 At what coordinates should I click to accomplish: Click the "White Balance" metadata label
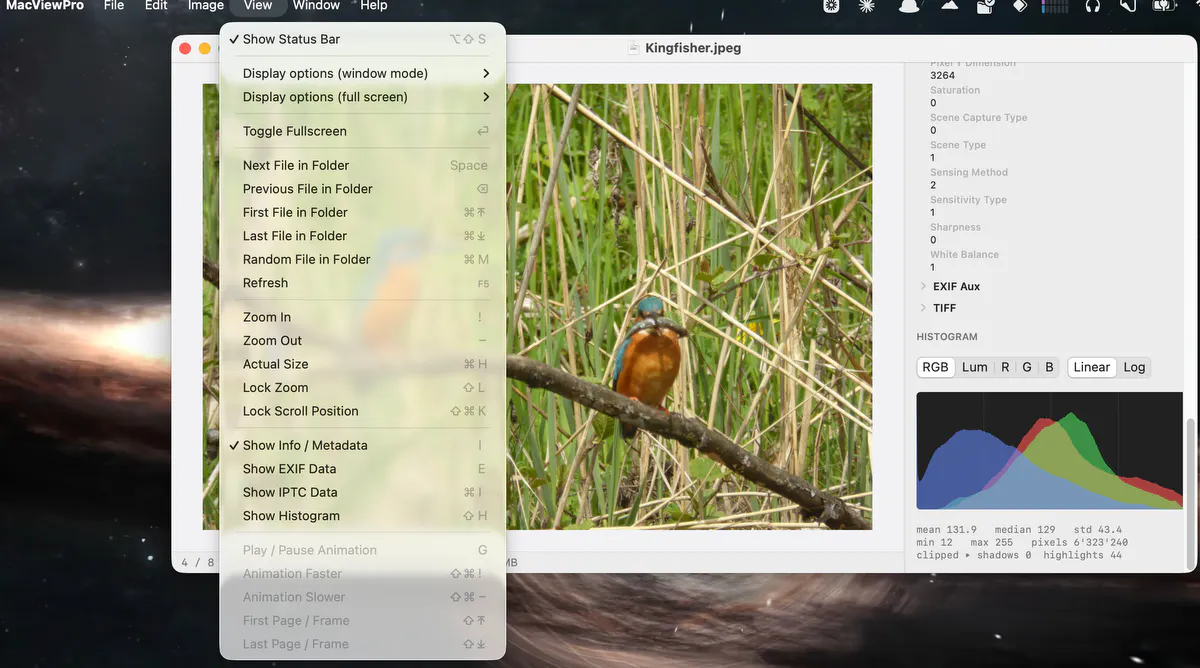[x=964, y=255]
